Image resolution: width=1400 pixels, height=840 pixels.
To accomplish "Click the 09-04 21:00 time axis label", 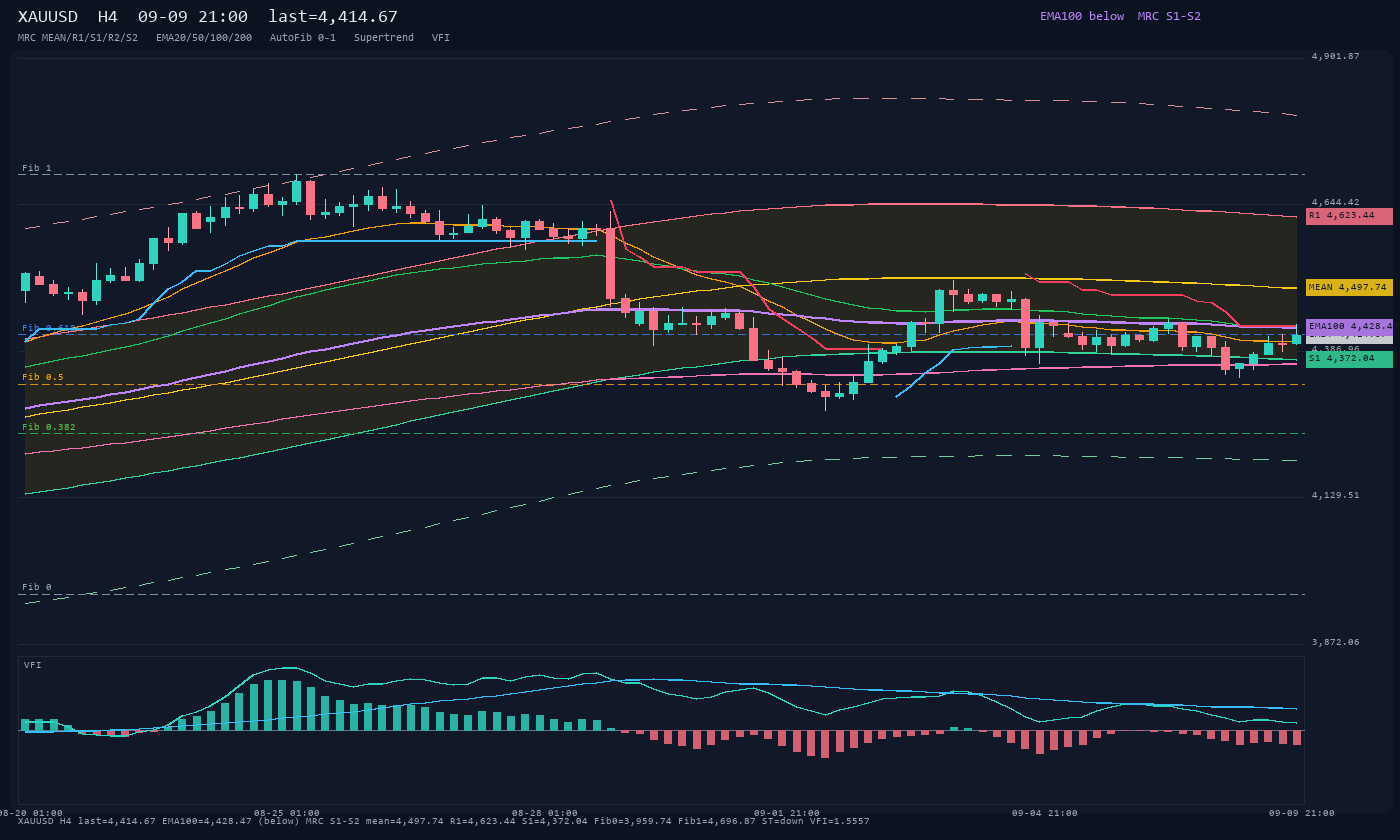I will coord(1045,813).
